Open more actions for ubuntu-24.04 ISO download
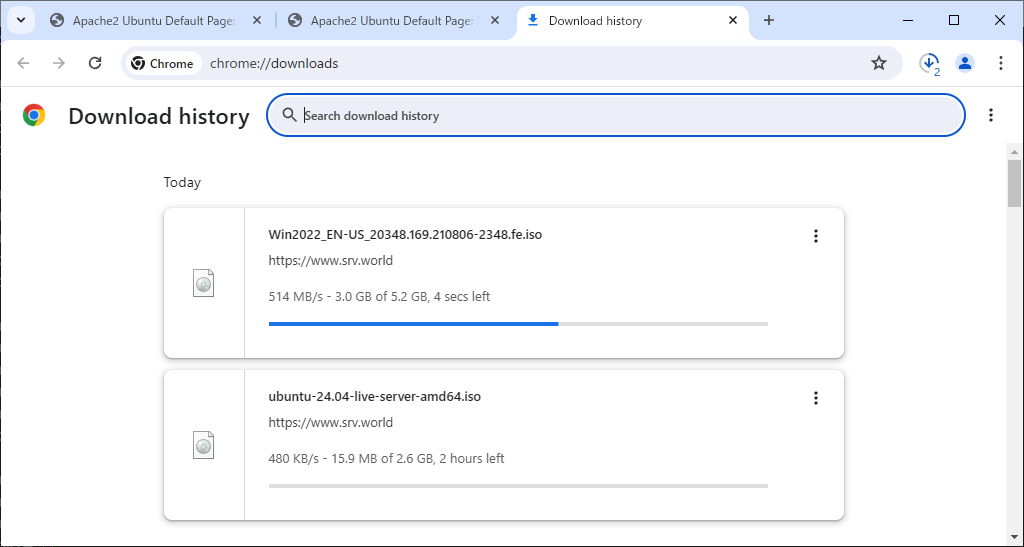This screenshot has width=1024, height=547. coord(815,398)
